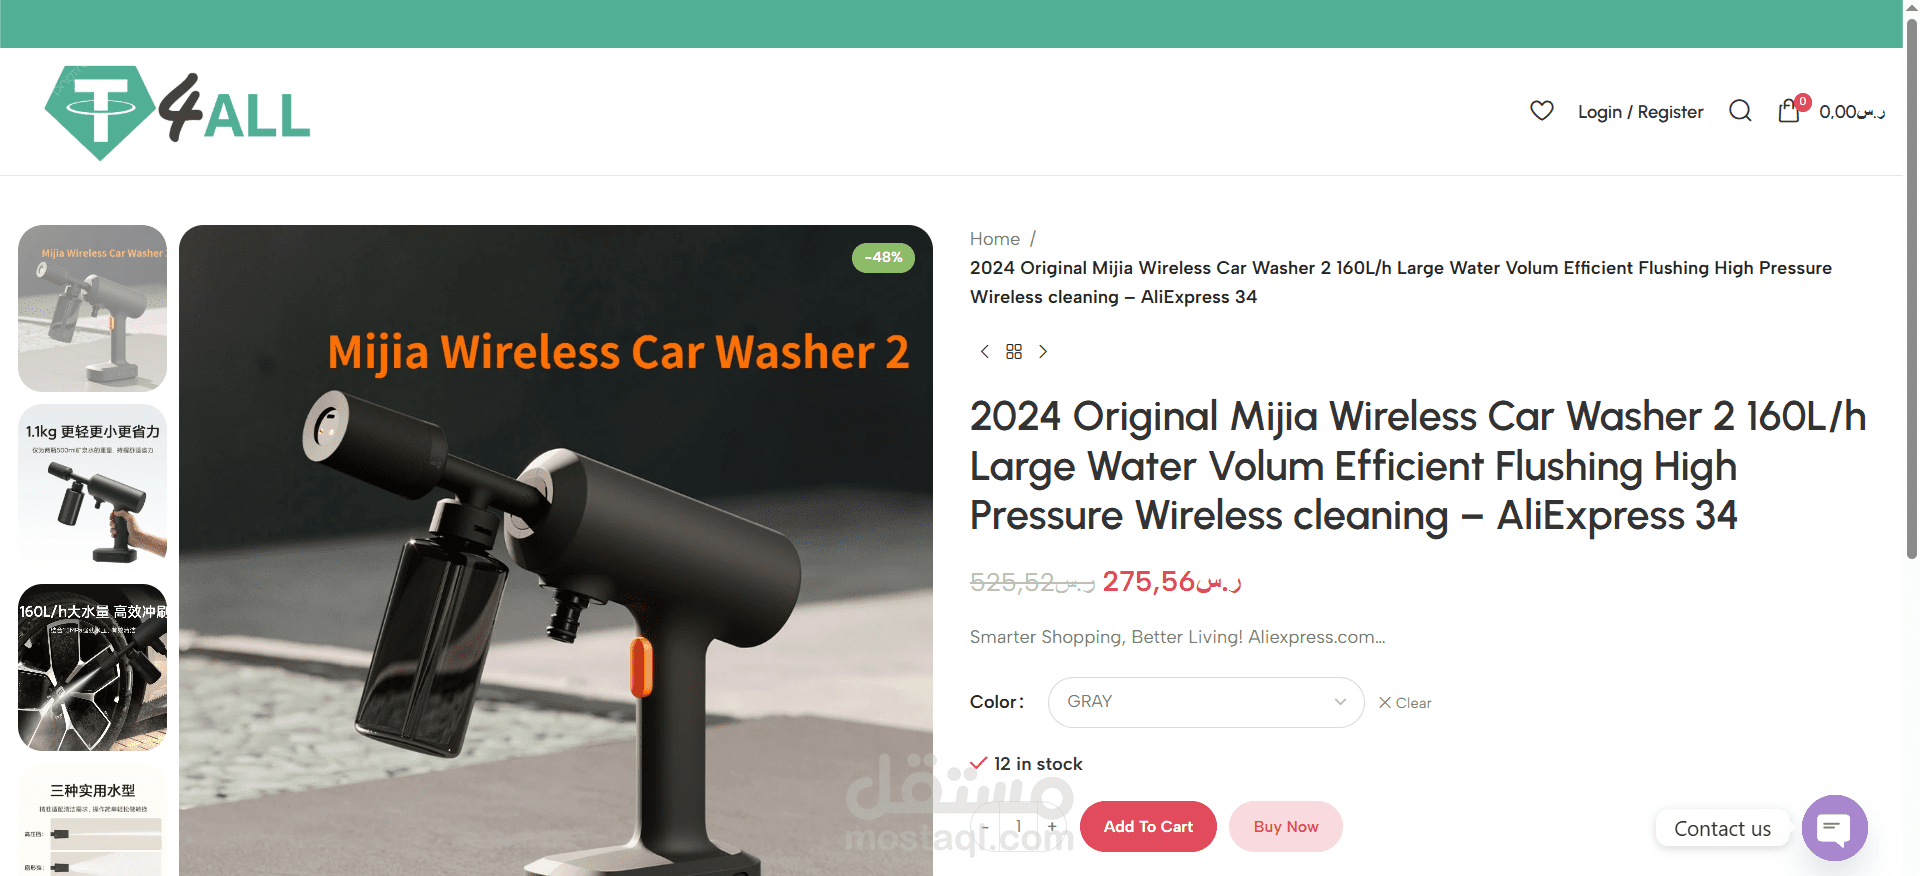Open the search magnifier icon
This screenshot has width=1920, height=876.
click(x=1740, y=111)
